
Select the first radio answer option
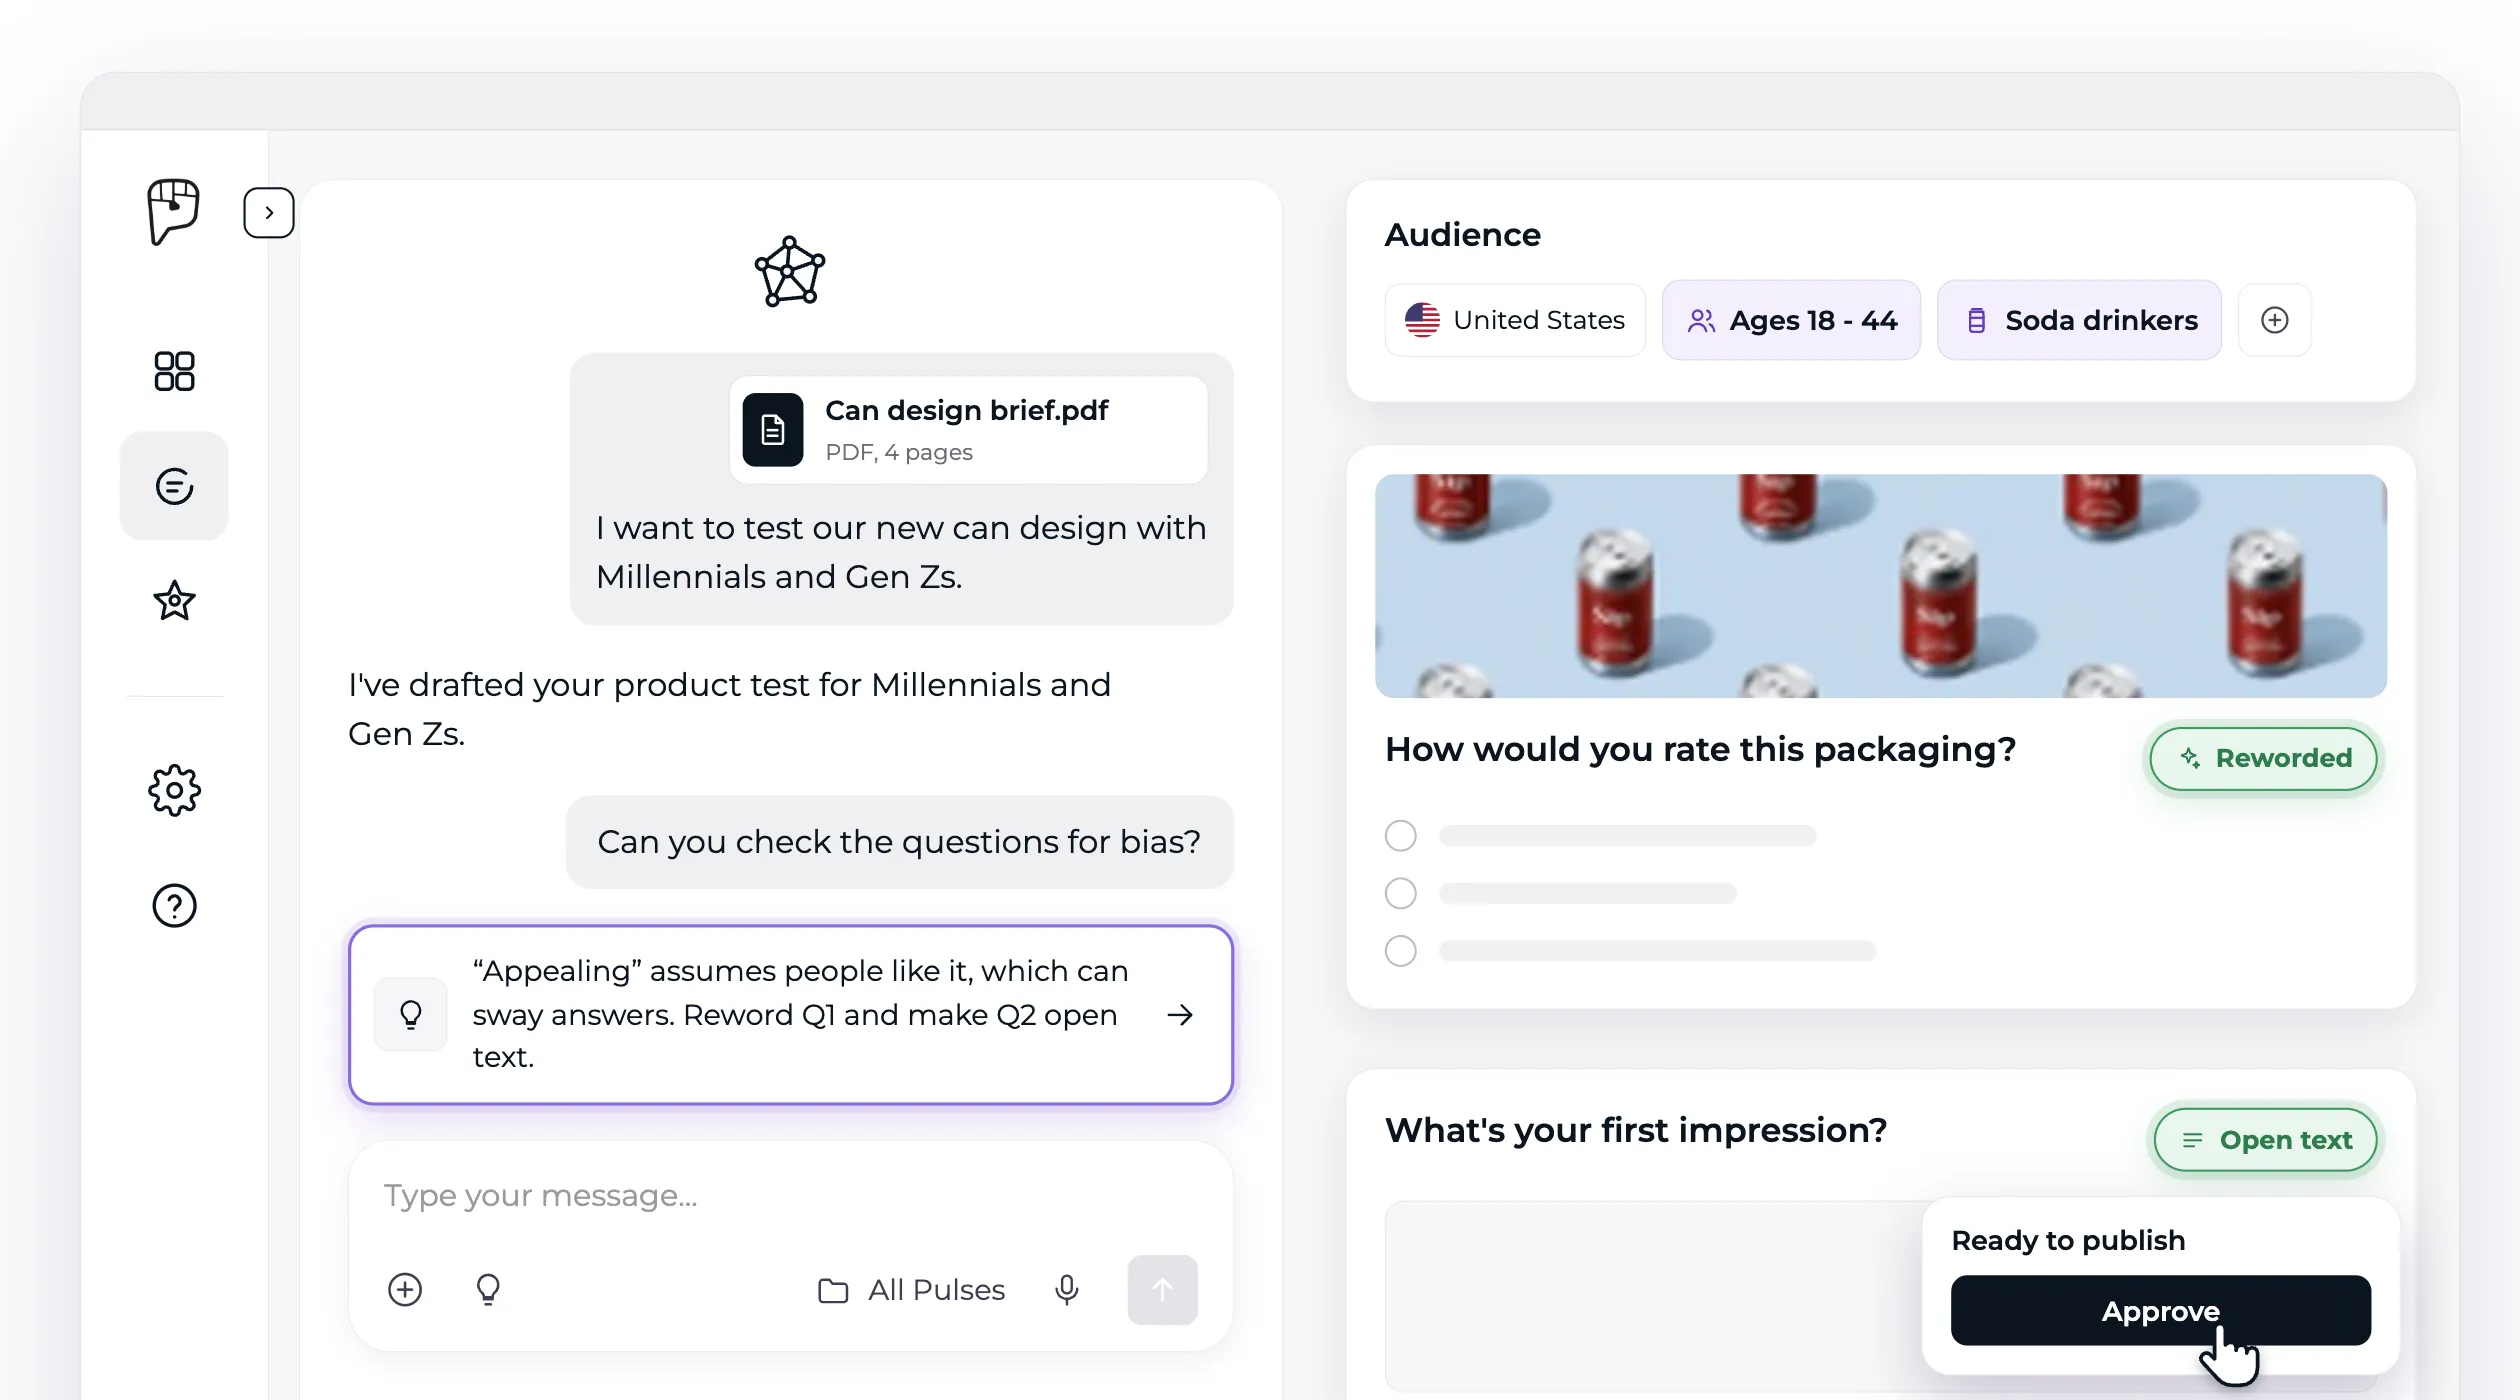click(1401, 835)
